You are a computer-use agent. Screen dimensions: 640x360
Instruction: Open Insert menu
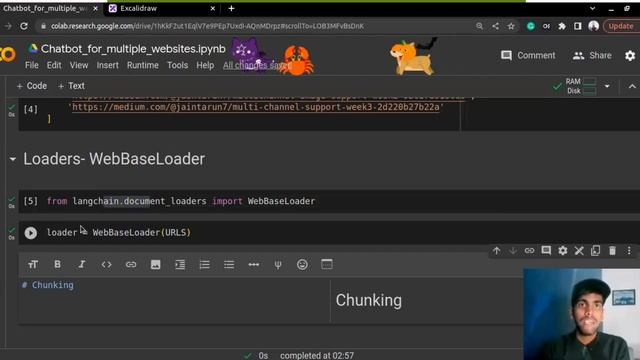(x=107, y=65)
